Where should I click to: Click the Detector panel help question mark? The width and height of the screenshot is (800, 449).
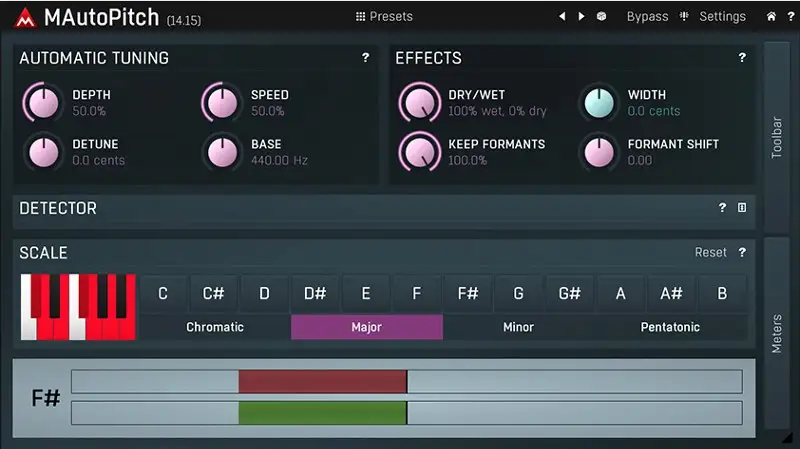point(722,208)
